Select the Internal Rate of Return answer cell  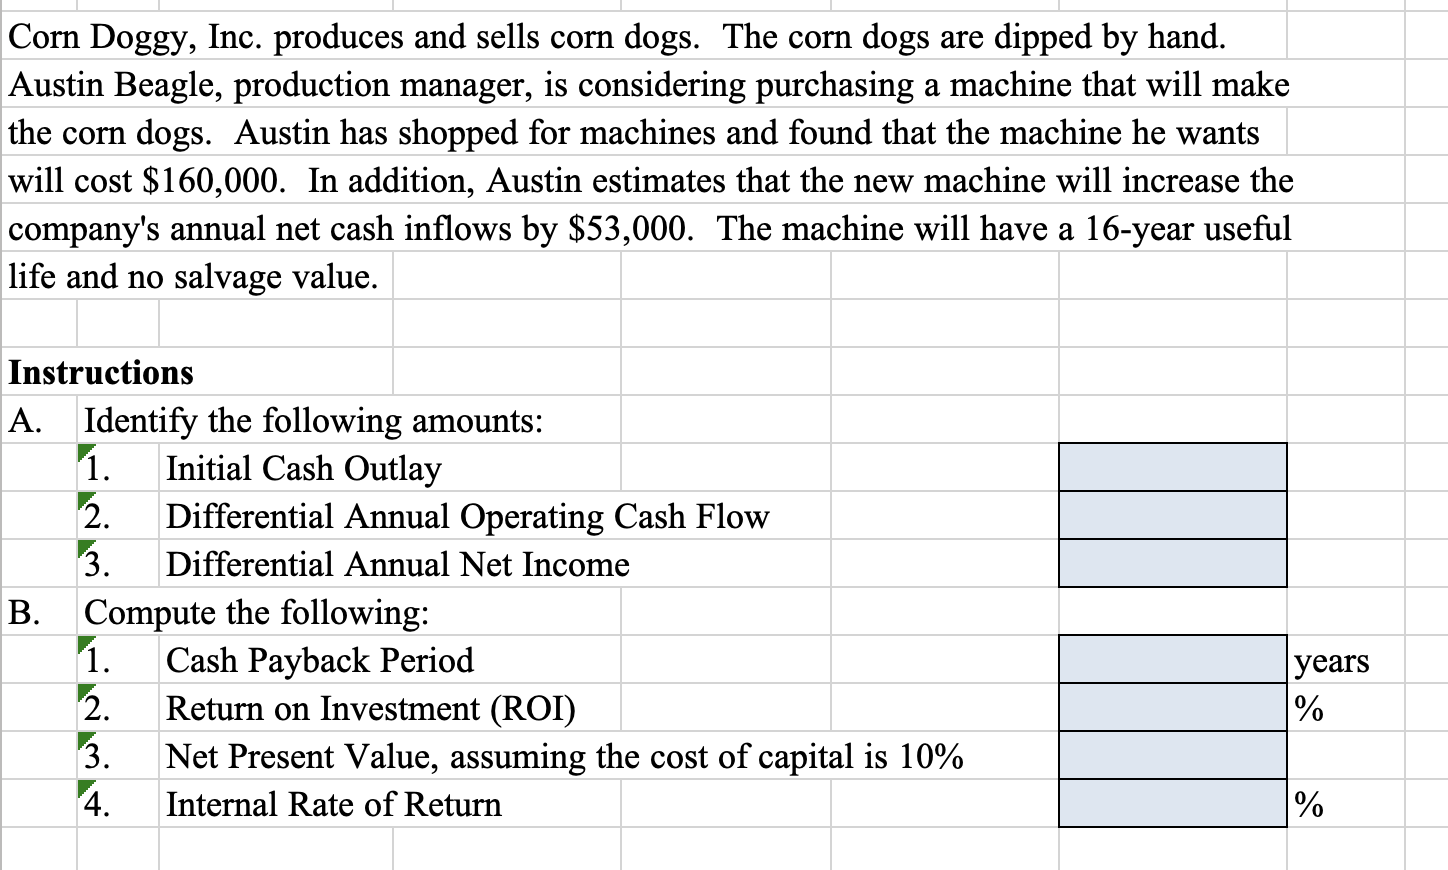coord(1173,803)
